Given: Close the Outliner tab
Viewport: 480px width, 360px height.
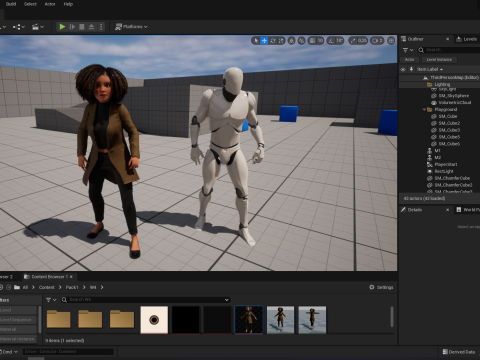Looking at the screenshot, I should point(448,39).
